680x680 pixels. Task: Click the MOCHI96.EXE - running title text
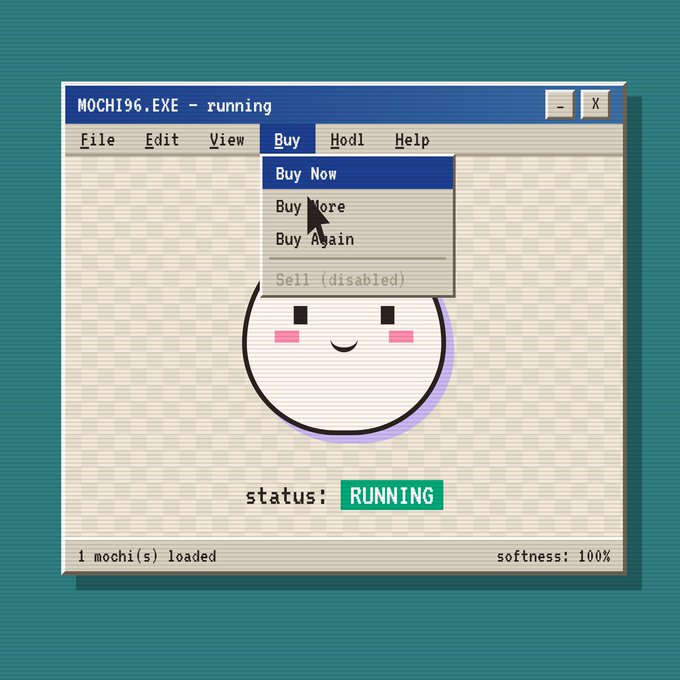(x=174, y=106)
